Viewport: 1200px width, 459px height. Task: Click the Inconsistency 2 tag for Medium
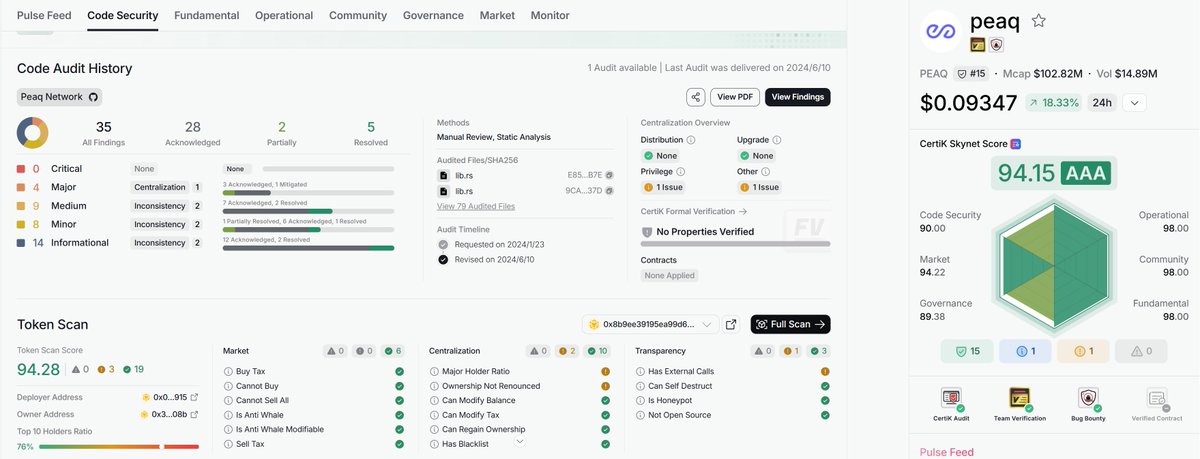[168, 206]
